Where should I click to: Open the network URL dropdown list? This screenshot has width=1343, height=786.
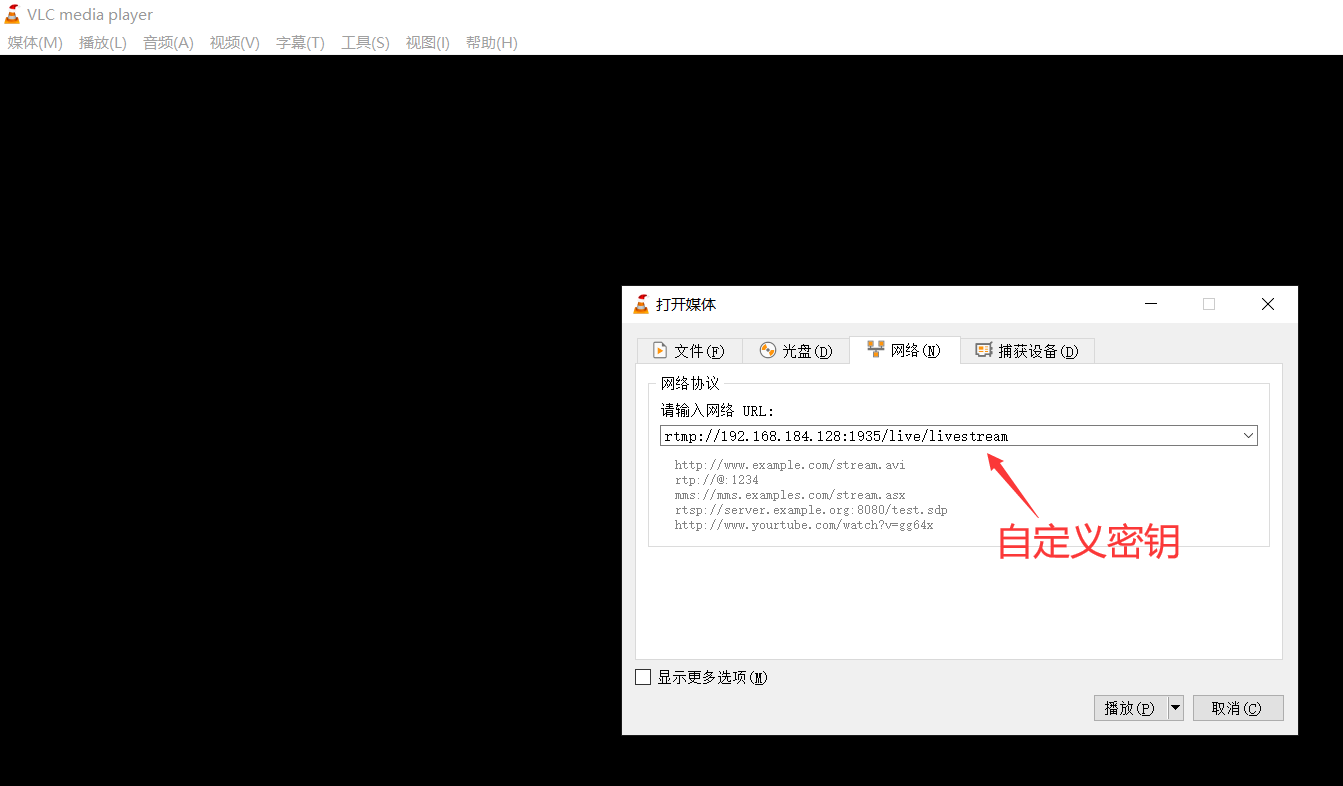click(x=1247, y=435)
